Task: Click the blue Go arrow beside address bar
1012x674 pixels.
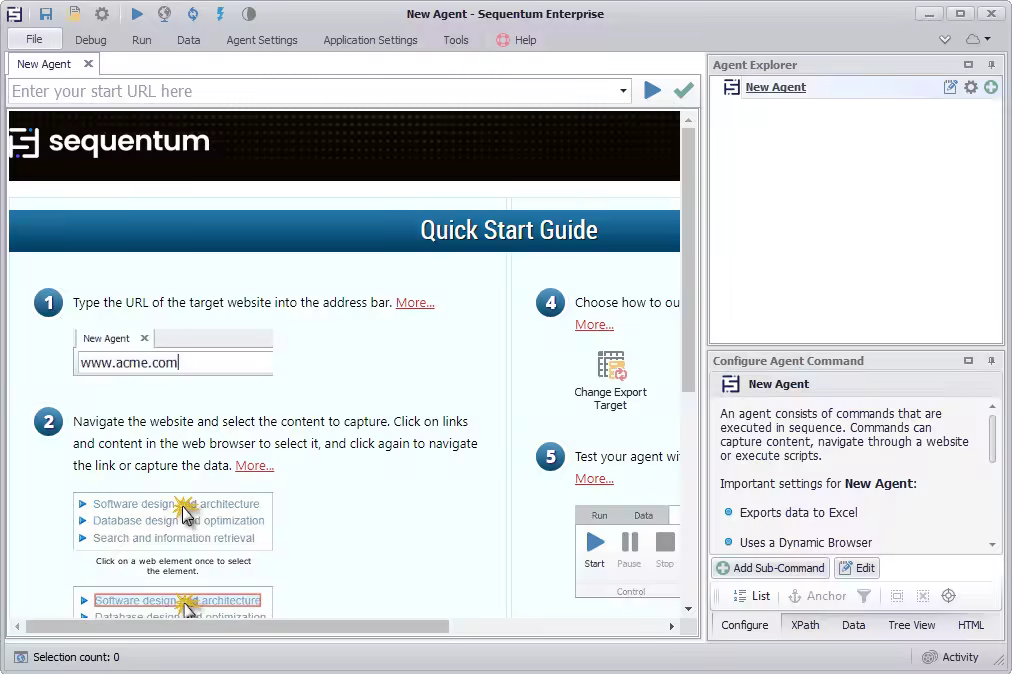Action: [653, 90]
